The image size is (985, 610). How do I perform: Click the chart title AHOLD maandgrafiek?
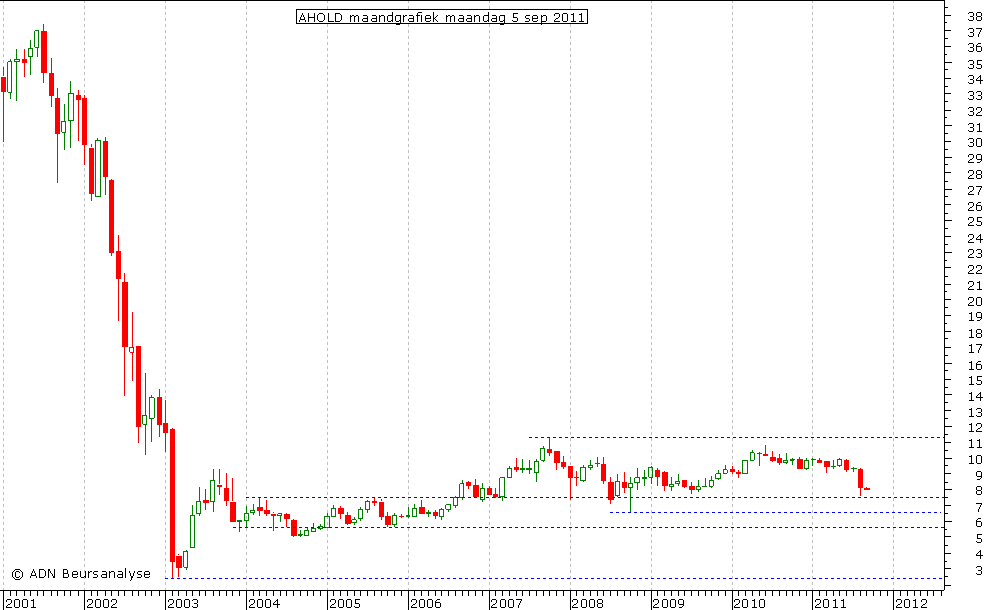pyautogui.click(x=442, y=17)
